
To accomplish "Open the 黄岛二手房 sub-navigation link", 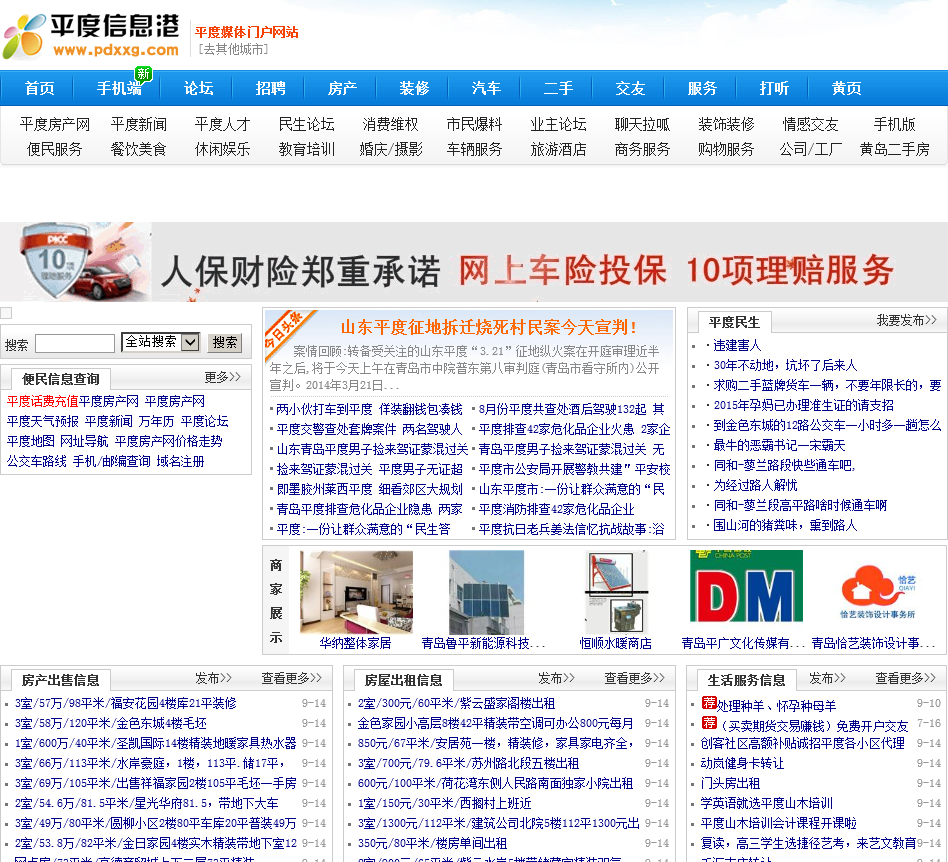I will (895, 149).
